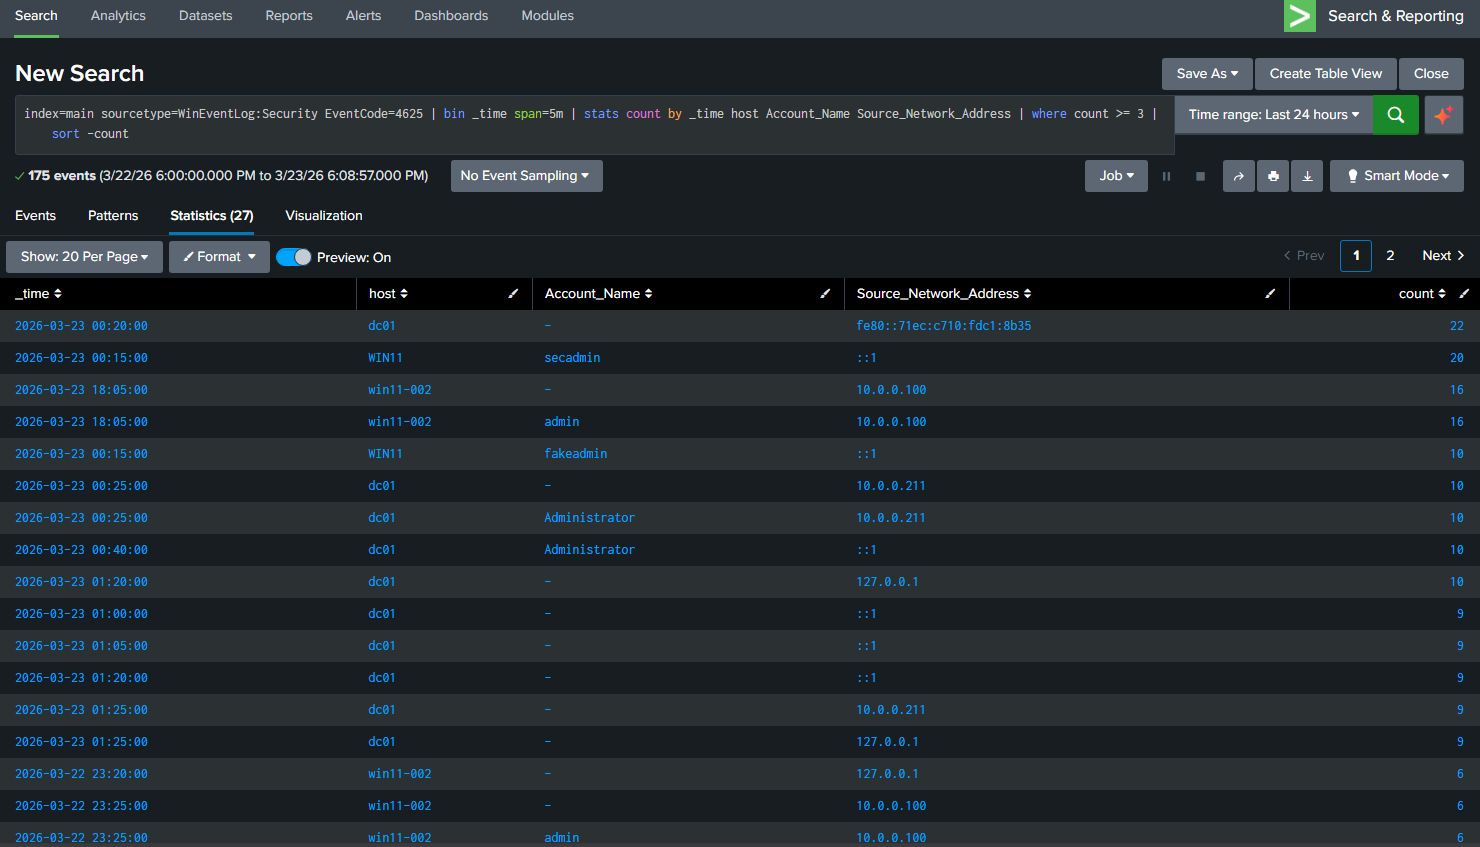Click the Splunk logo next to Search & Reporting

click(1300, 17)
